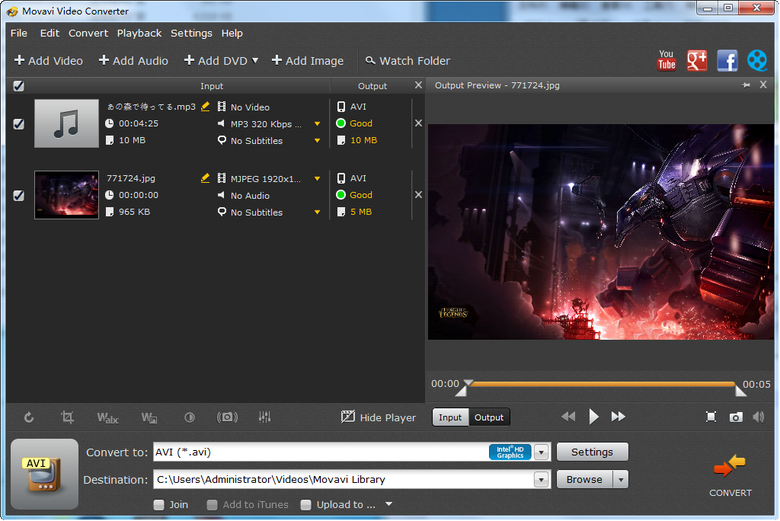
Task: Open the audio equalizer adjustments icon
Action: coord(265,417)
